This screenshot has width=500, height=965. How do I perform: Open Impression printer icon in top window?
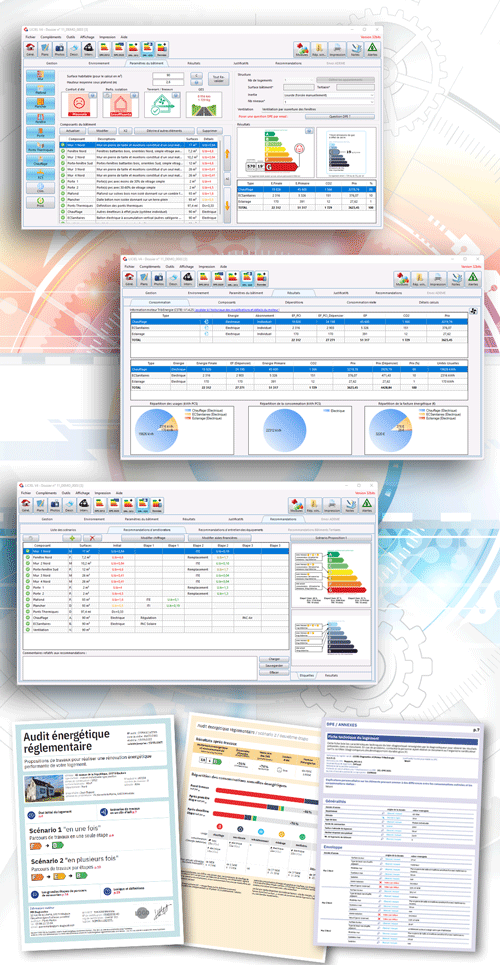[337, 49]
